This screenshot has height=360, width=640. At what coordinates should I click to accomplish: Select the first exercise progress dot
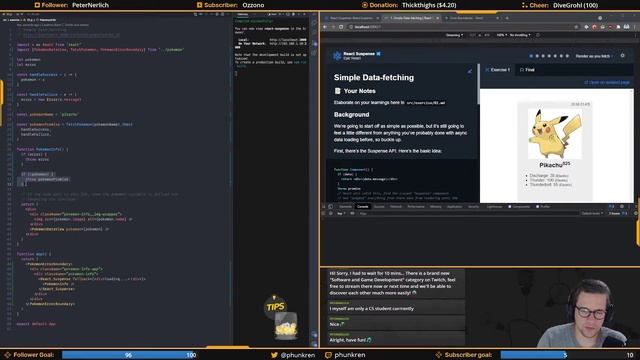(x=531, y=56)
